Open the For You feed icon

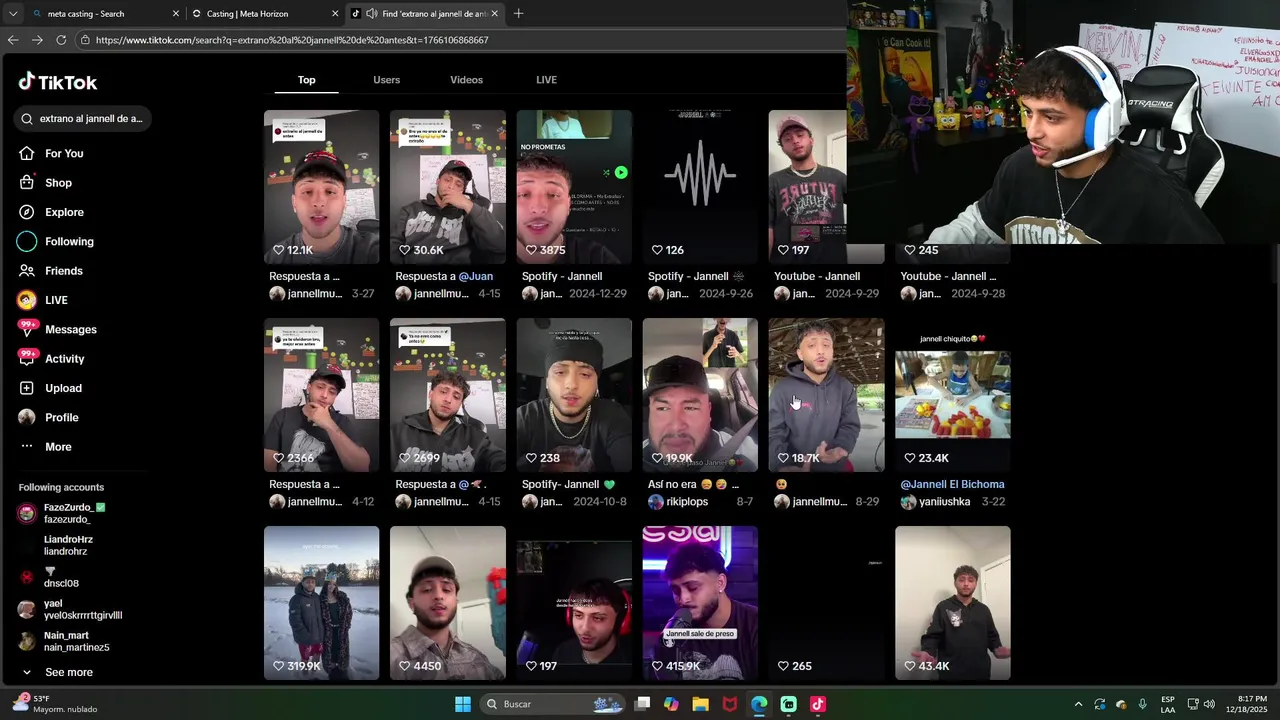[x=27, y=153]
